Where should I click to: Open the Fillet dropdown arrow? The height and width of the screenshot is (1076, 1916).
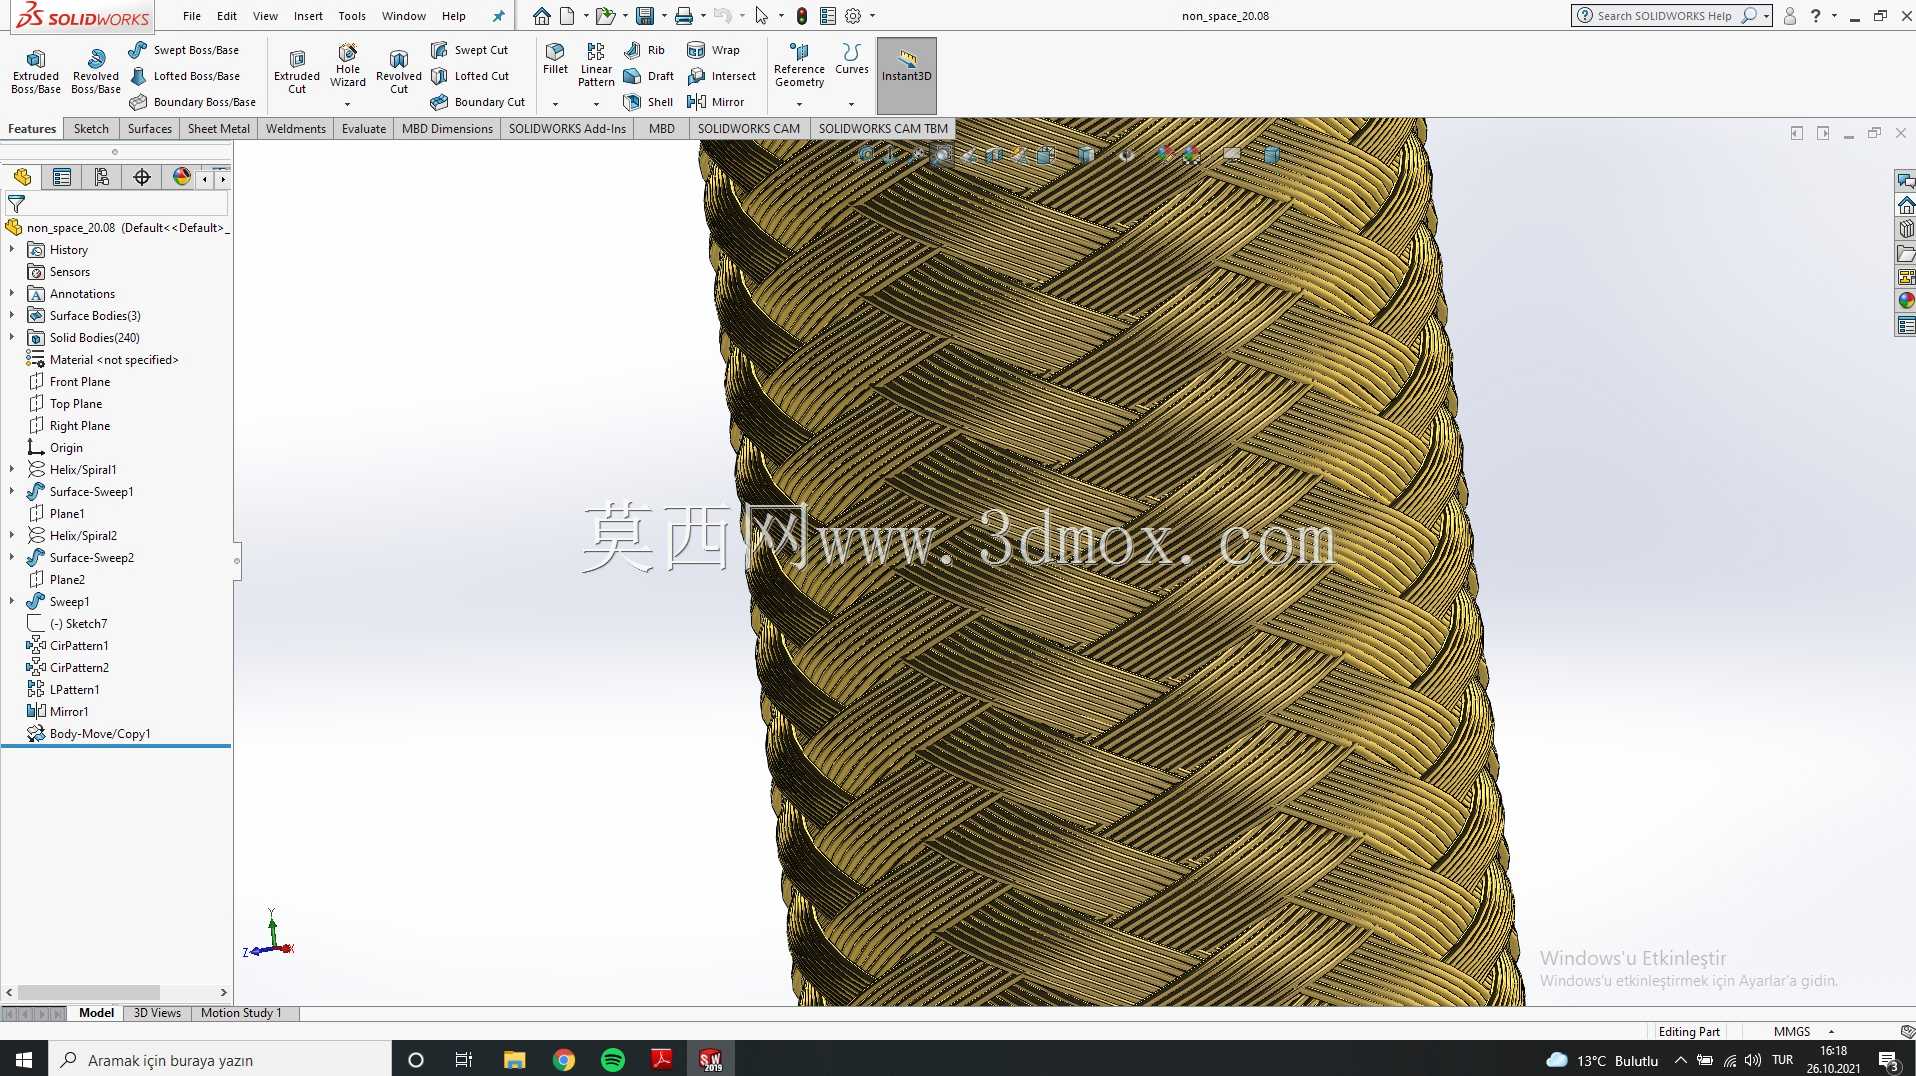(x=555, y=104)
